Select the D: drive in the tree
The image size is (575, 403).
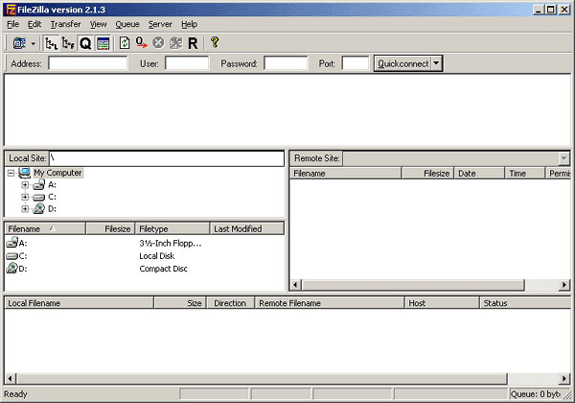[x=52, y=209]
